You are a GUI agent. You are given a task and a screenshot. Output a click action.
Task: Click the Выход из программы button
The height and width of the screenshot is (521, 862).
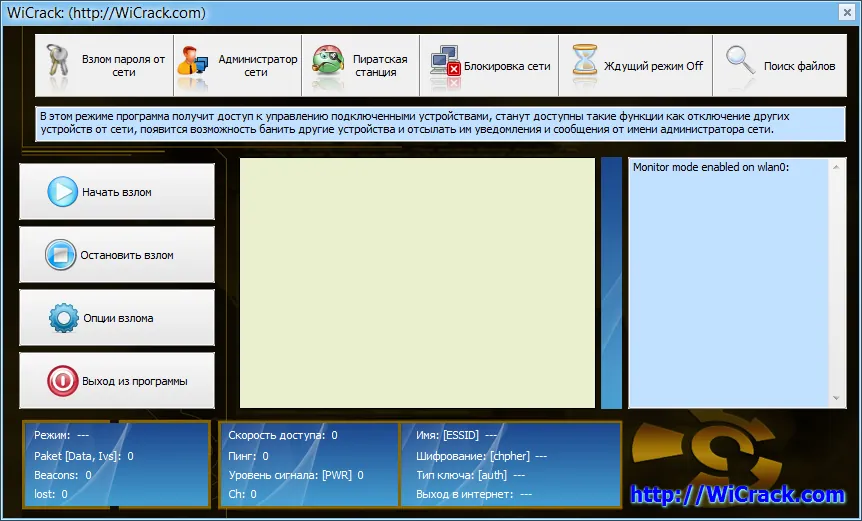point(117,381)
